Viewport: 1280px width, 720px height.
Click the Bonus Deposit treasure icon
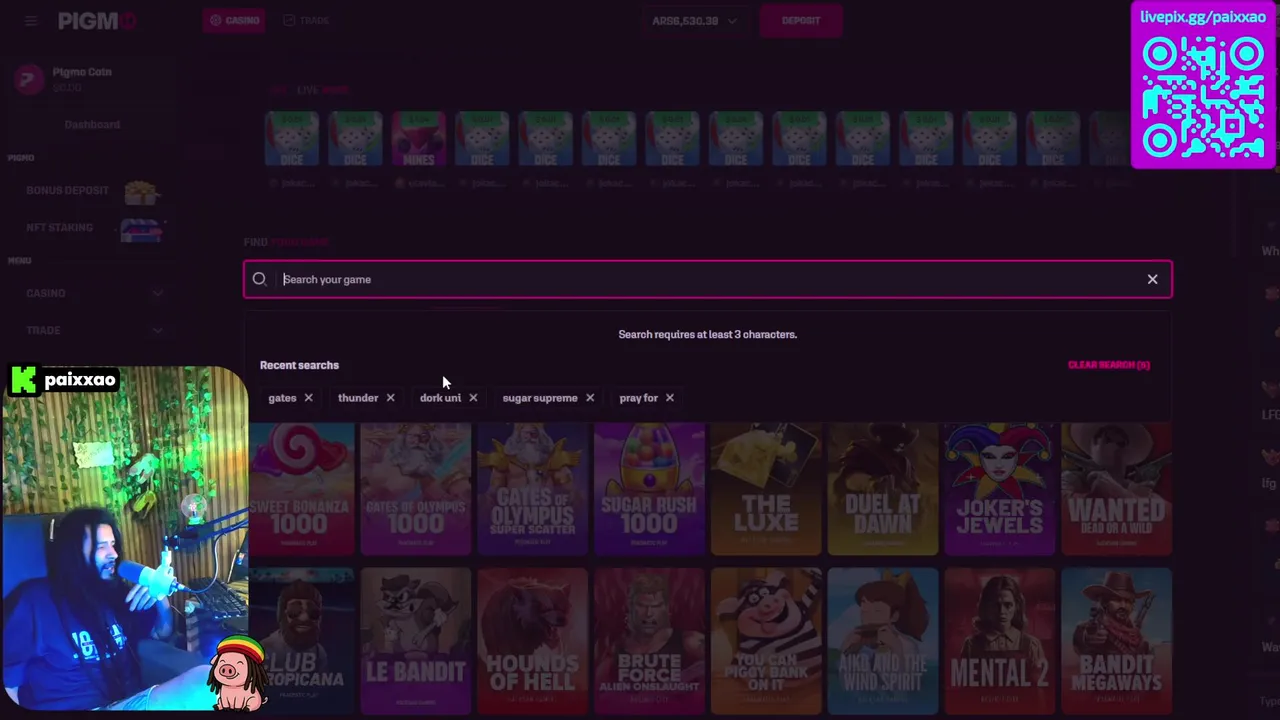tap(141, 191)
